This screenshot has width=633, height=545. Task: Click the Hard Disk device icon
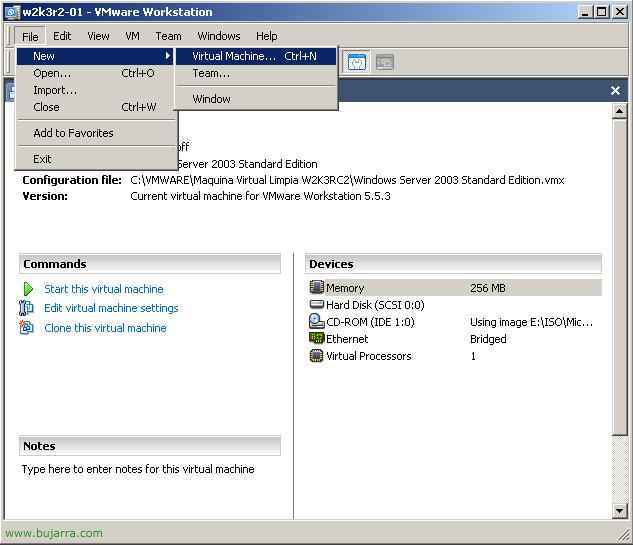coord(316,304)
